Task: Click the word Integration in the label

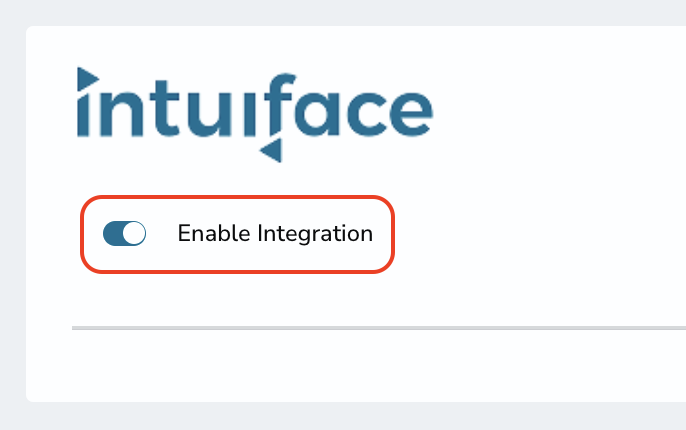Action: tap(315, 234)
